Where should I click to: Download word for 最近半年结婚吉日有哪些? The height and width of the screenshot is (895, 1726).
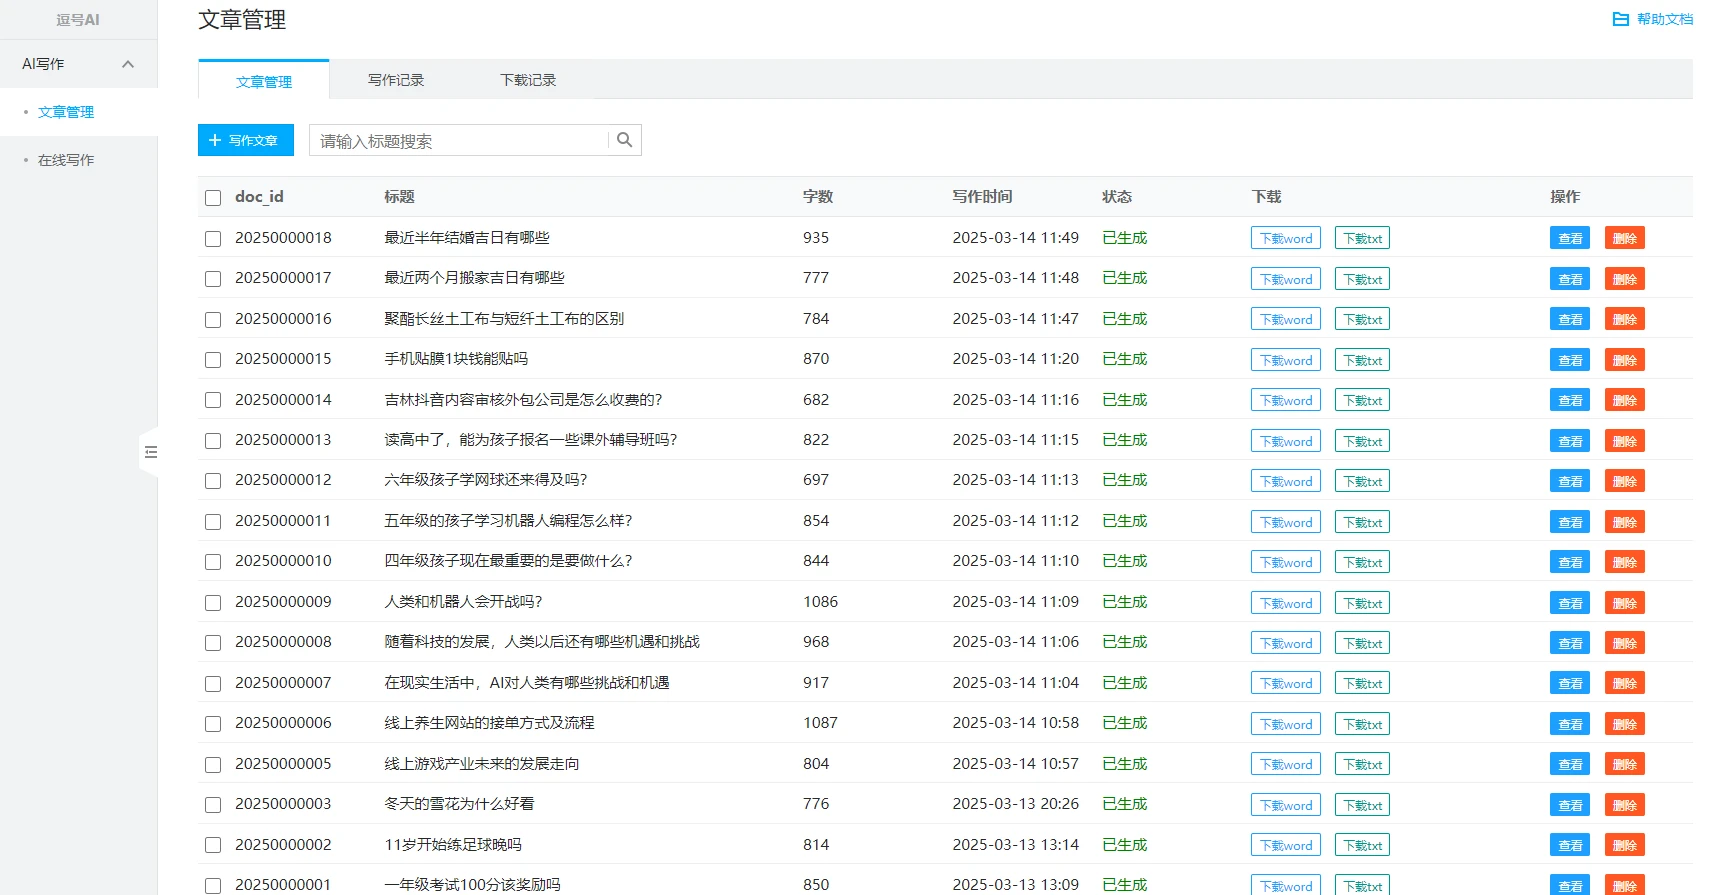click(1286, 238)
